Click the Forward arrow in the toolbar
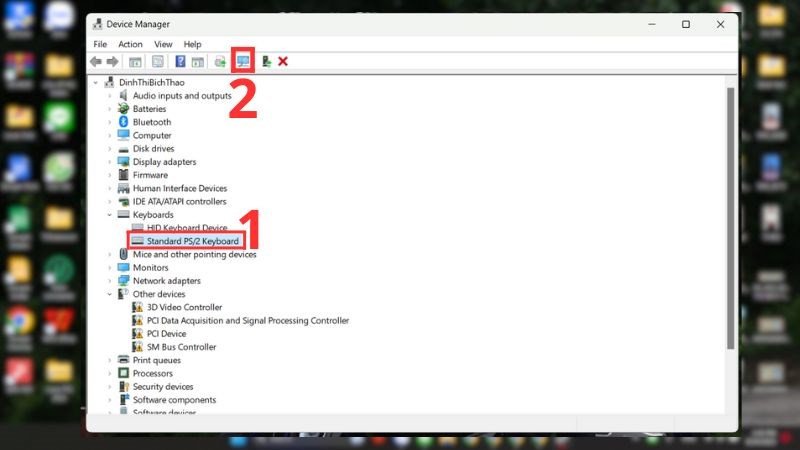The image size is (800, 450). 112,62
